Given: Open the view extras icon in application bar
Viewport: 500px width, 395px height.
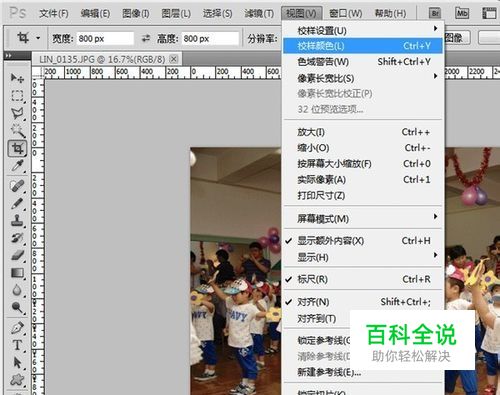Looking at the screenshot, I should [x=489, y=13].
